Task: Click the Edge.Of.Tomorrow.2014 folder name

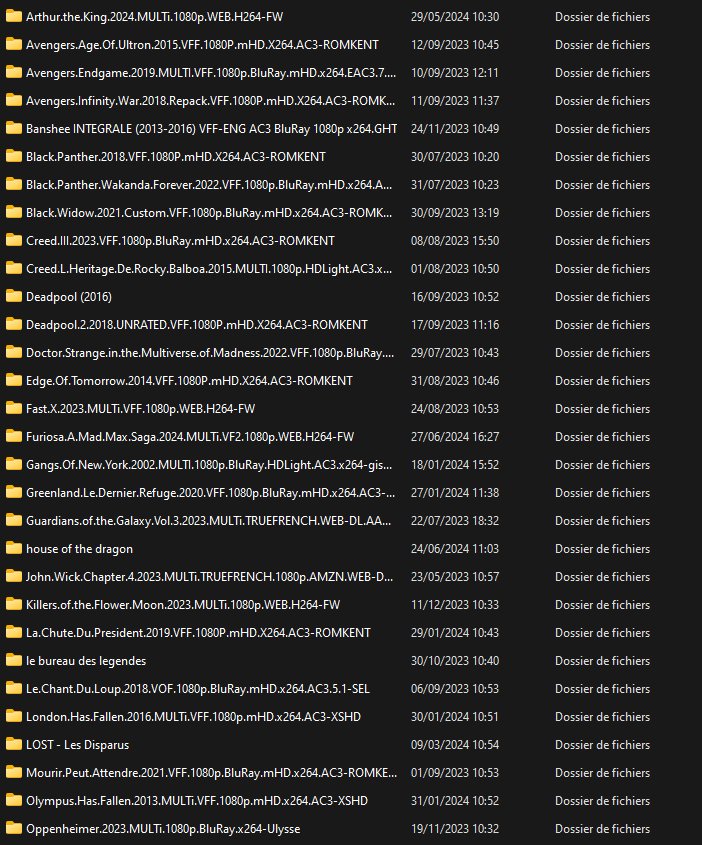Action: [x=189, y=381]
